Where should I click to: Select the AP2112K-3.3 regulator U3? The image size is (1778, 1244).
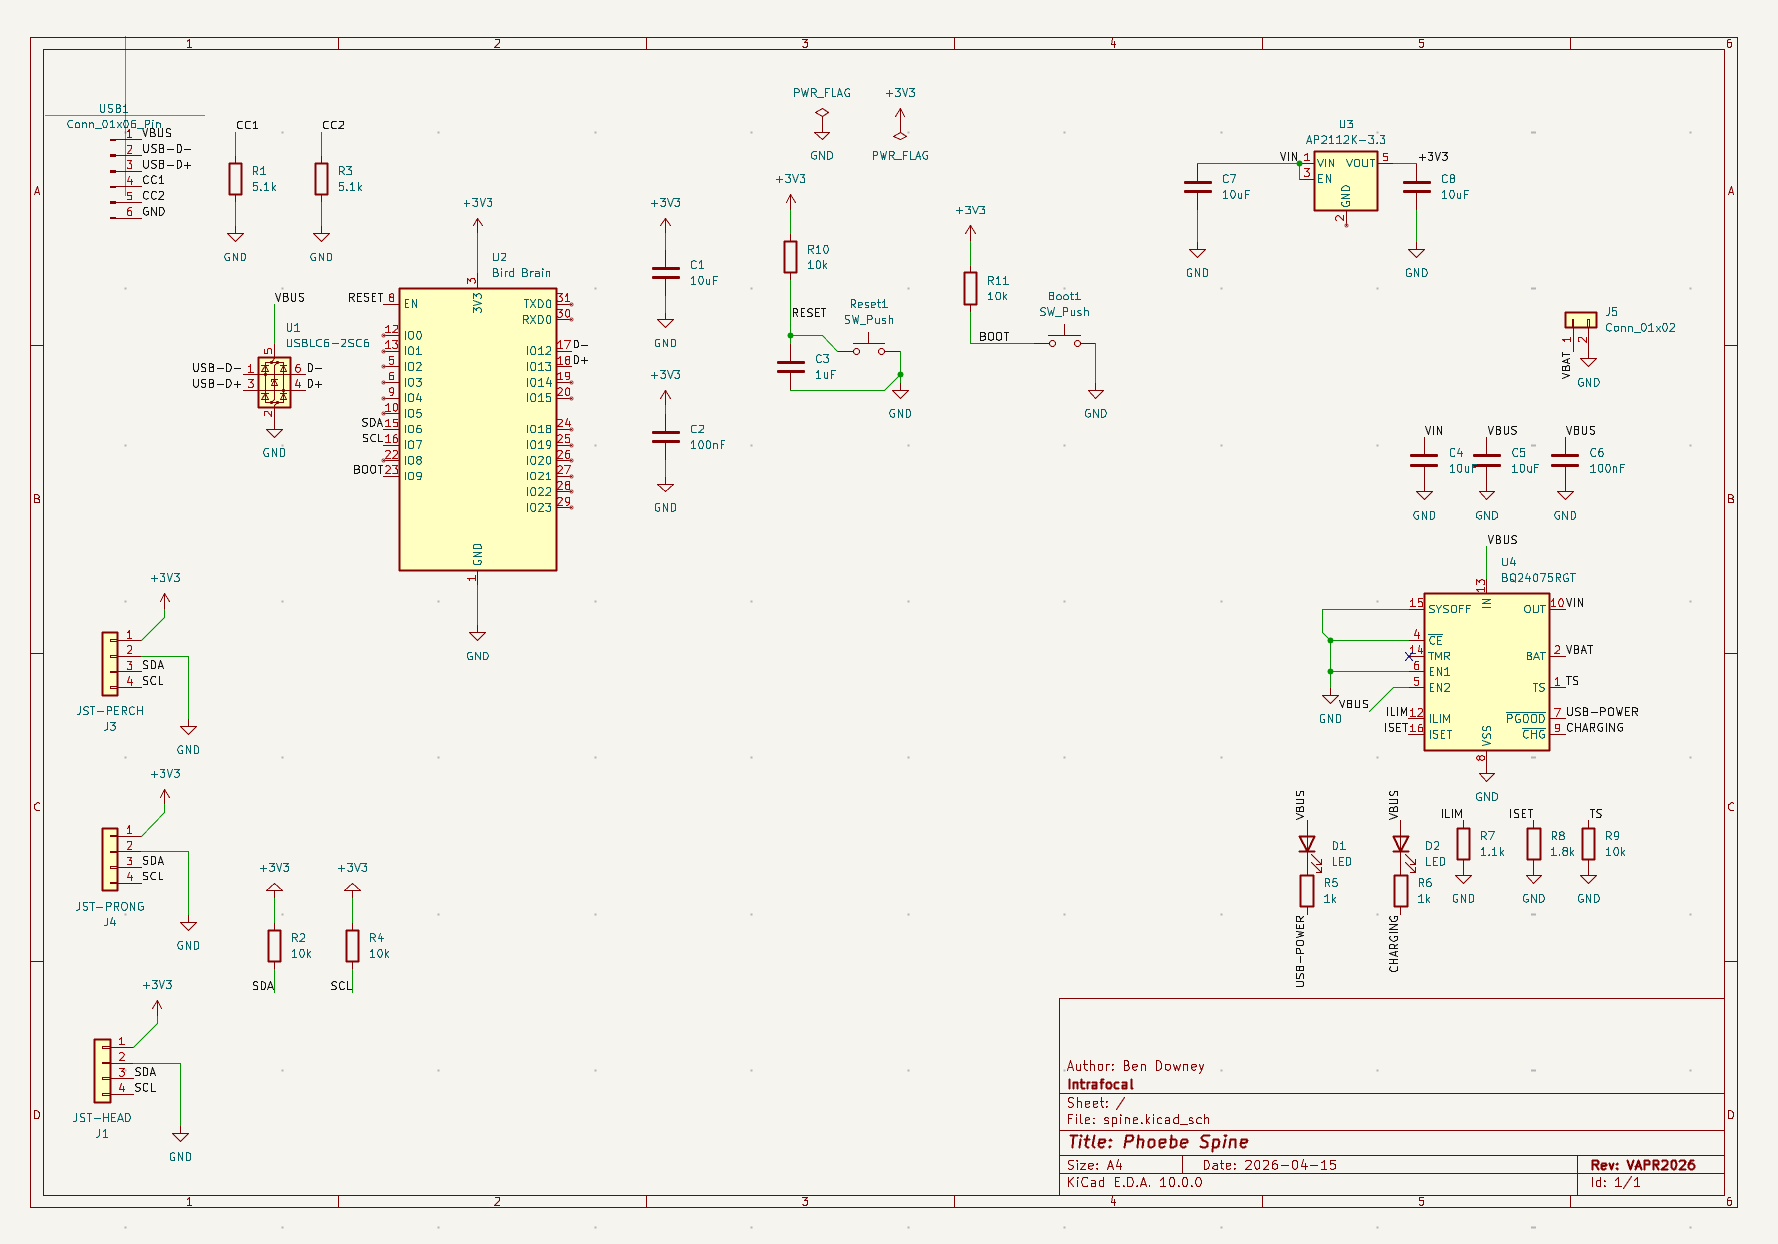[1345, 182]
